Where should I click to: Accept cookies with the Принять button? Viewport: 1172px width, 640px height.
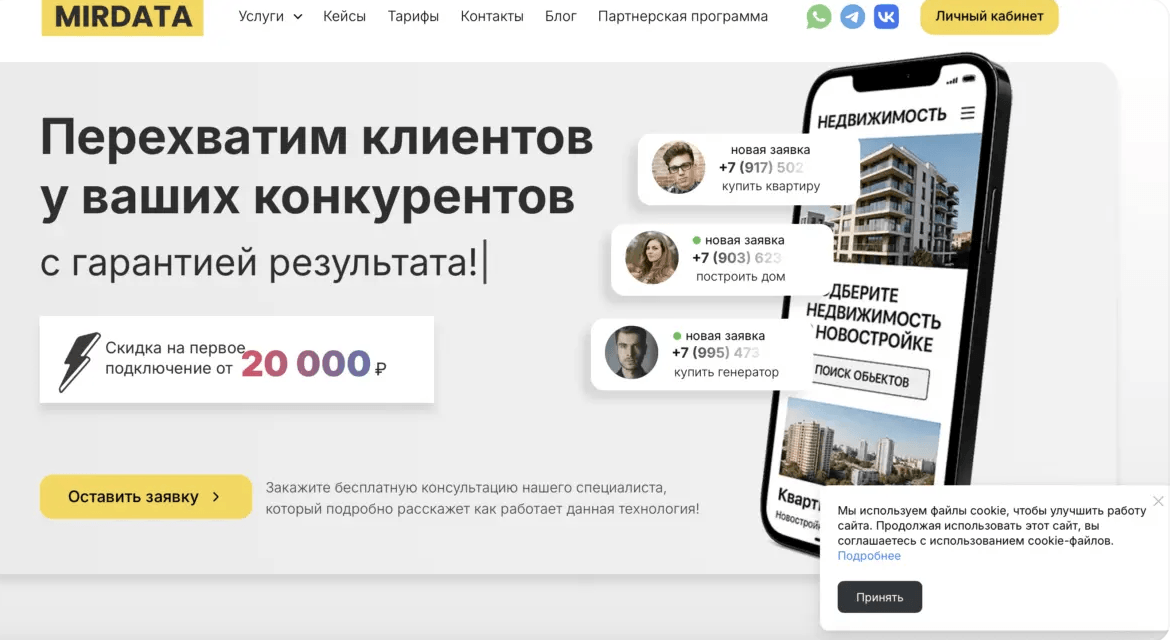pyautogui.click(x=880, y=597)
